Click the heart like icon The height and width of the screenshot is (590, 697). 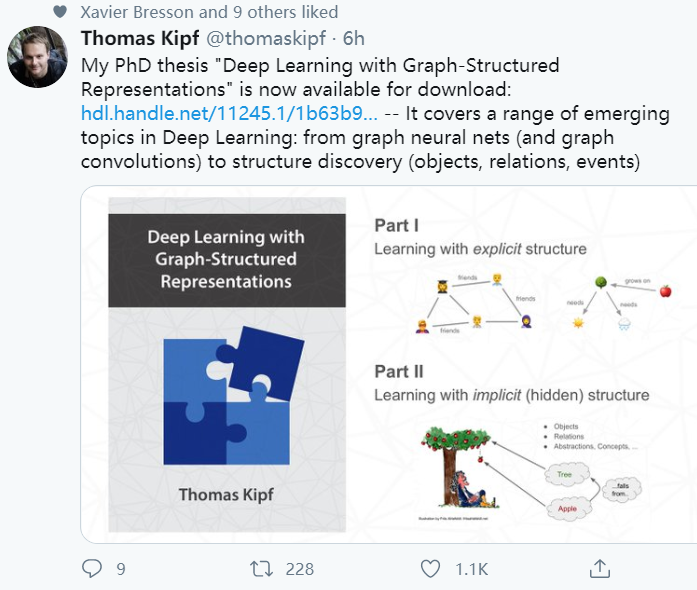[x=430, y=569]
